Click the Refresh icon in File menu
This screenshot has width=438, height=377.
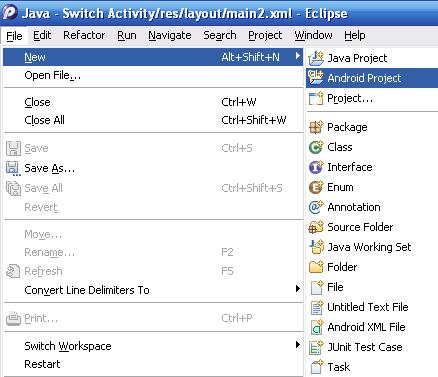click(13, 271)
